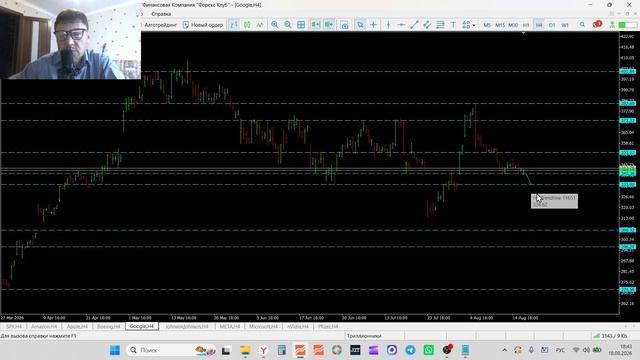Open the Справка menu
Screen dimensions: 640x360
161,14
